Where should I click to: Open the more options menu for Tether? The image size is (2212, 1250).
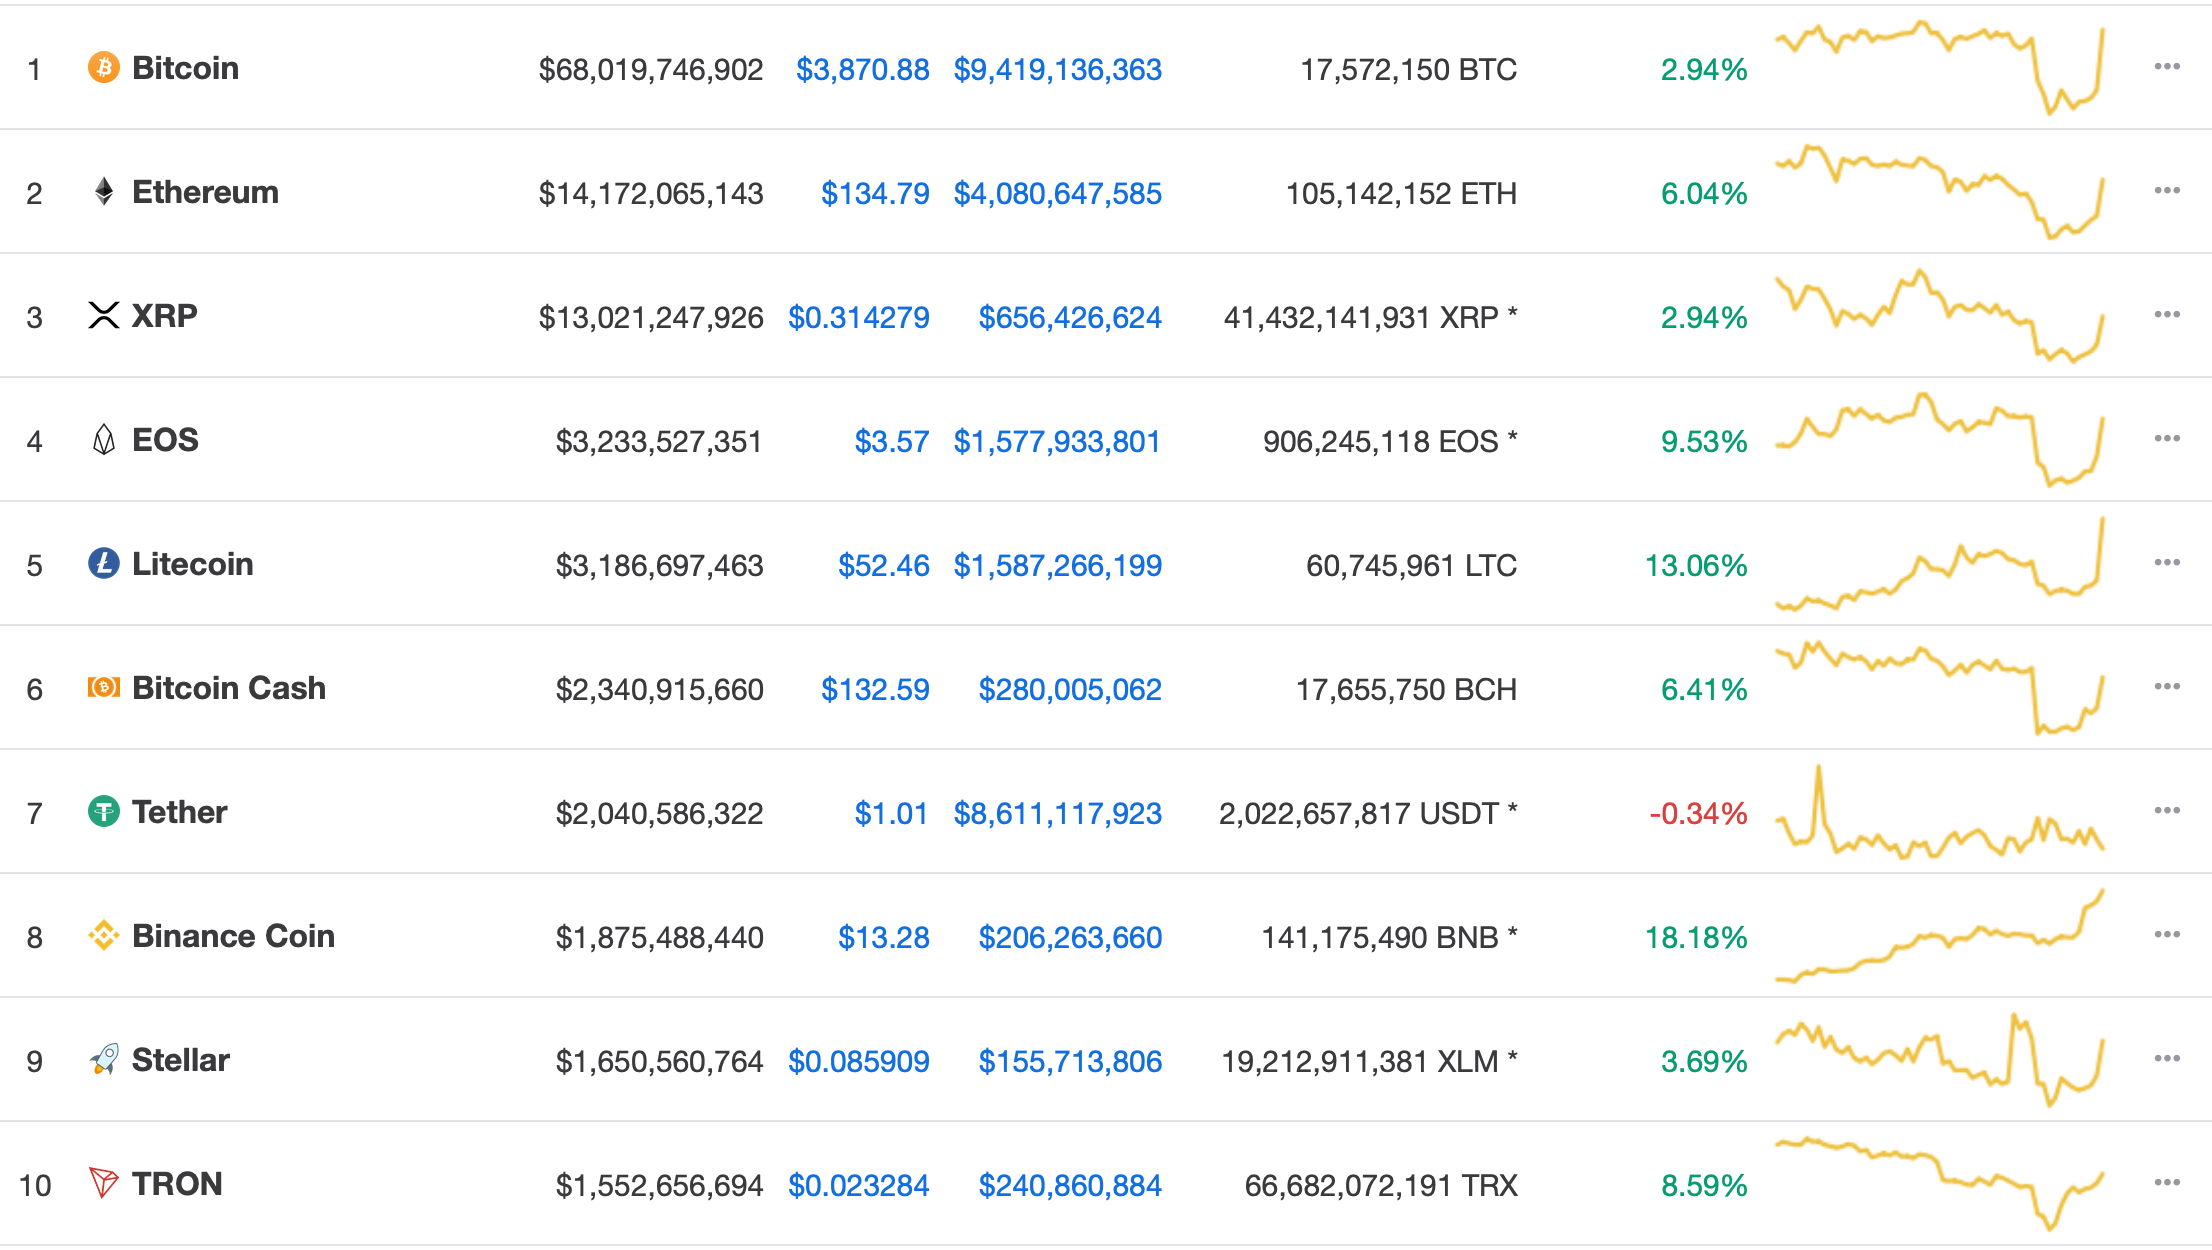pyautogui.click(x=2166, y=812)
